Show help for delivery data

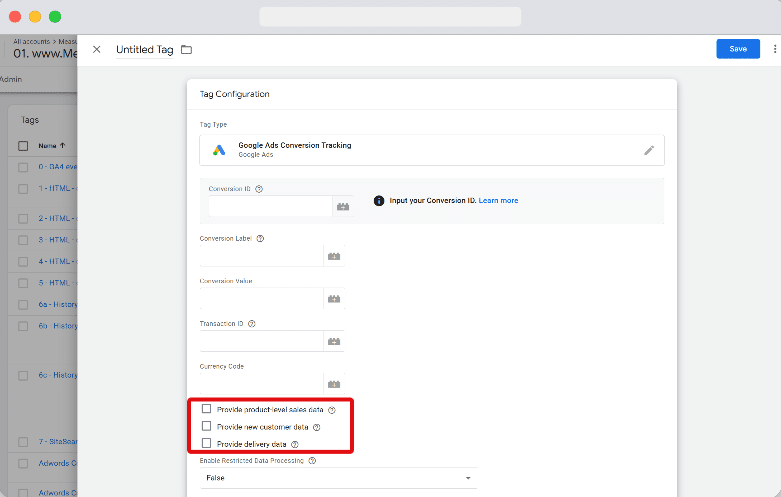click(294, 444)
